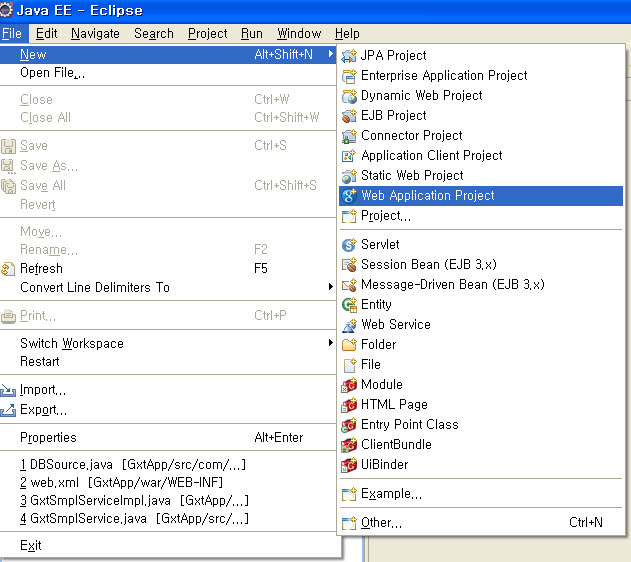Click the generic Project... icon

(349, 216)
